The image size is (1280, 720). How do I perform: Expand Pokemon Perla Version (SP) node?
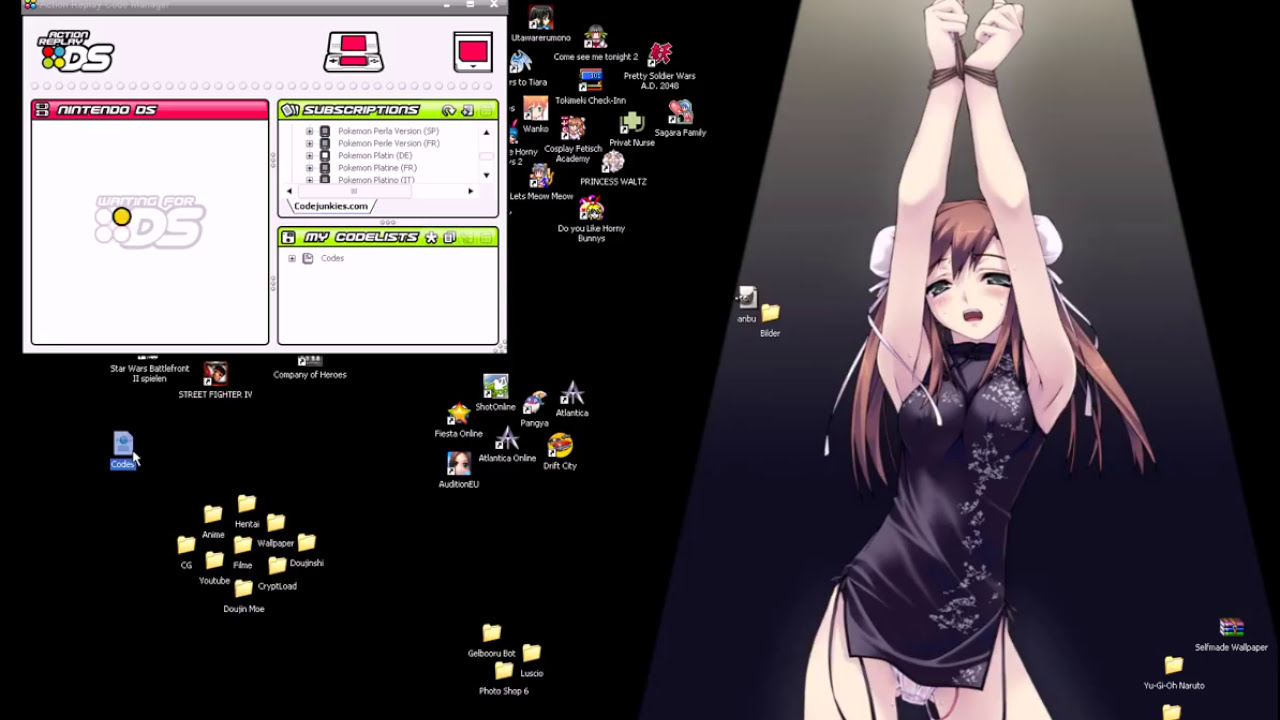click(x=309, y=131)
